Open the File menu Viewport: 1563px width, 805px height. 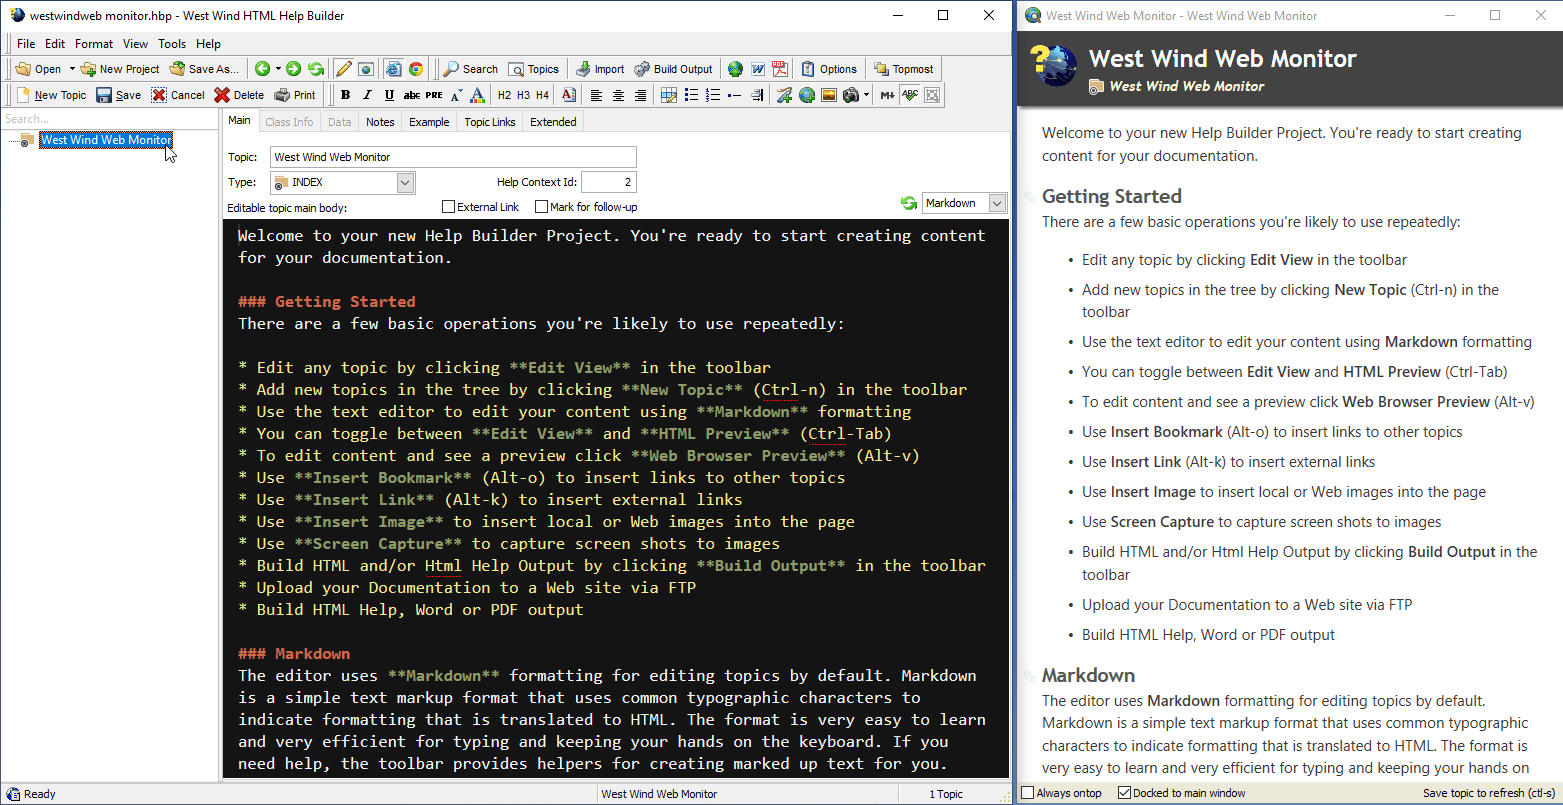(x=26, y=44)
